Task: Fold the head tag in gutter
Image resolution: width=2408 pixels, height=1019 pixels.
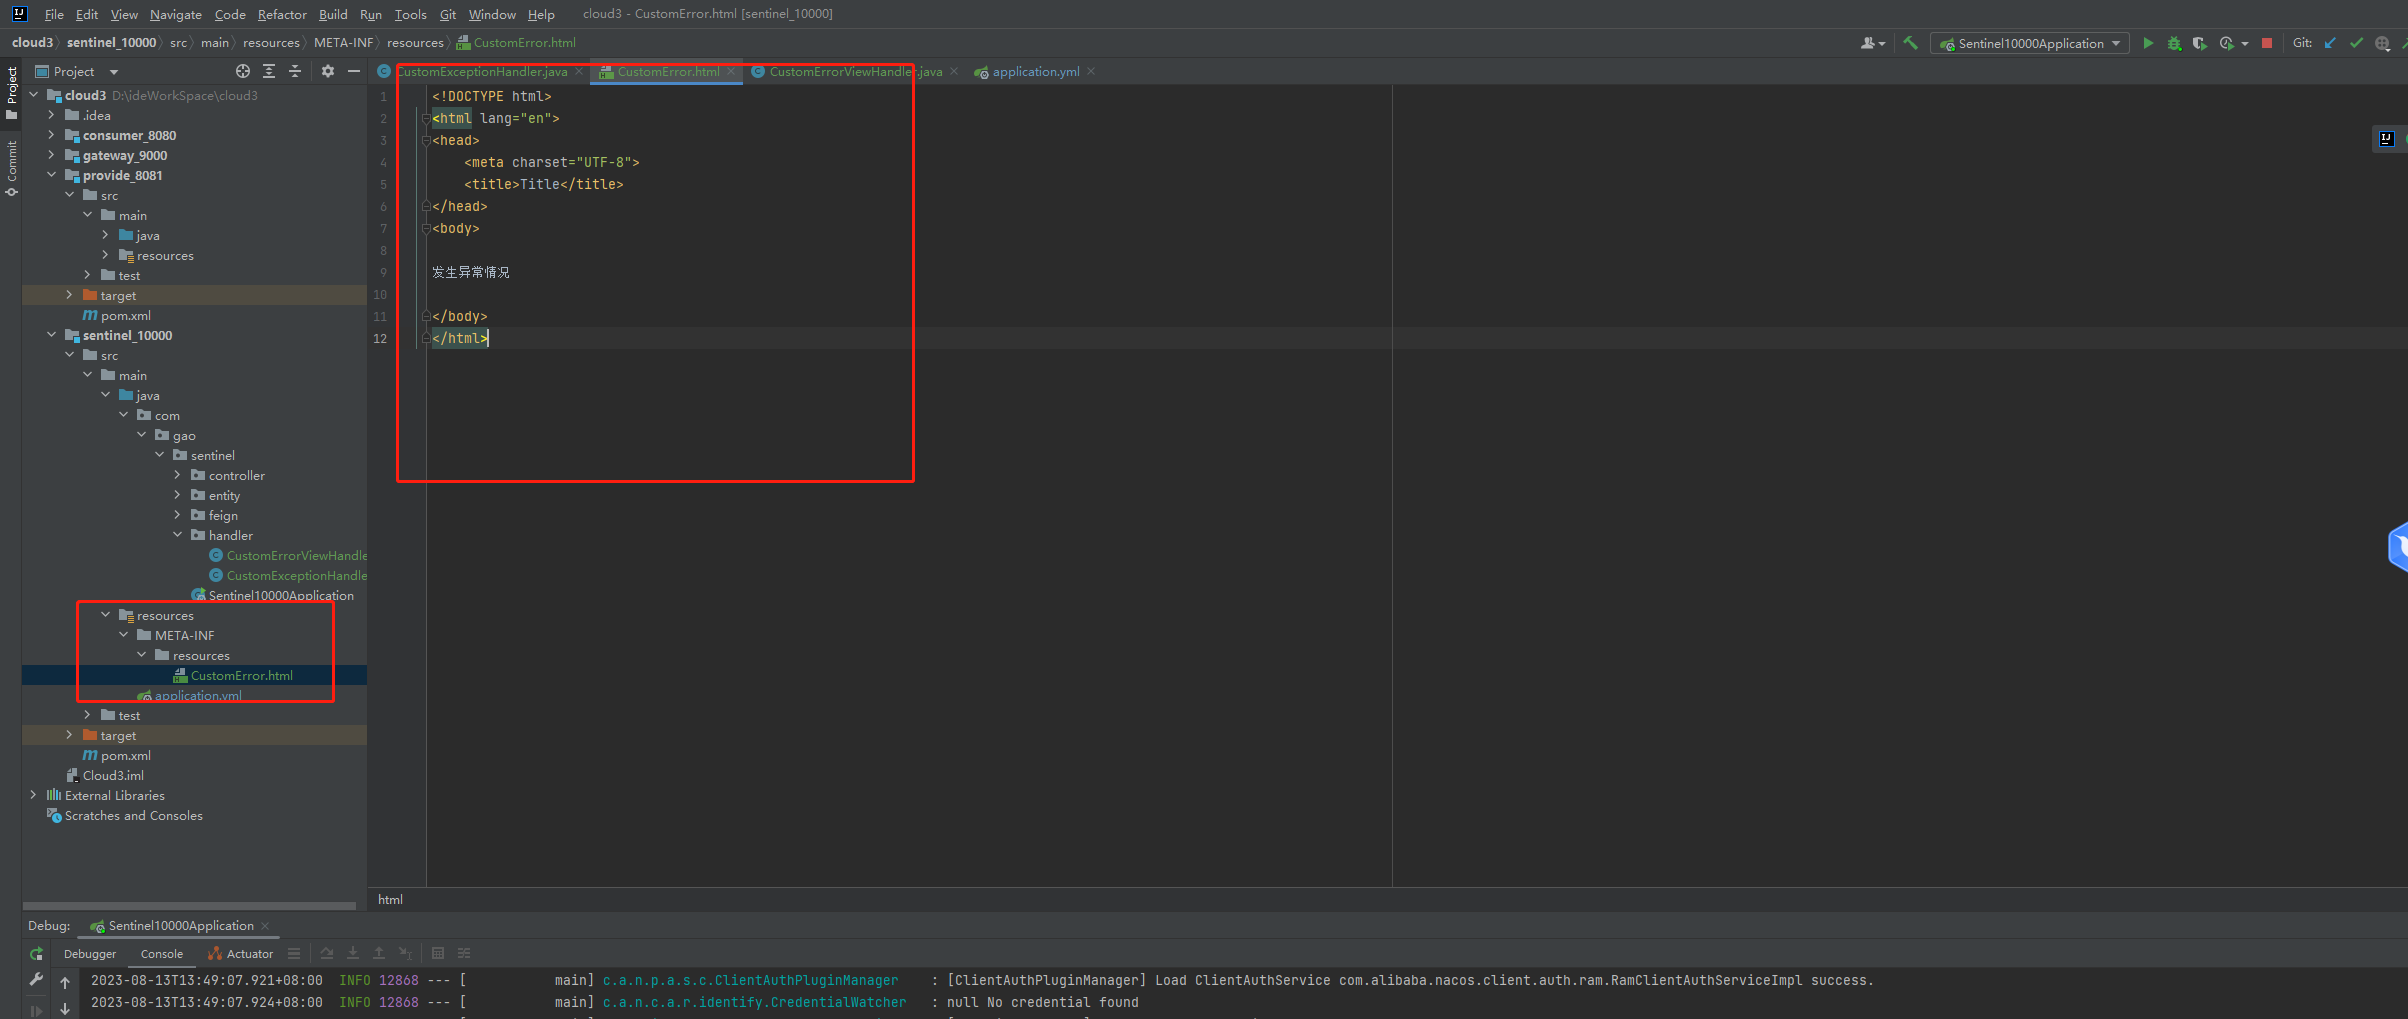Action: [425, 140]
